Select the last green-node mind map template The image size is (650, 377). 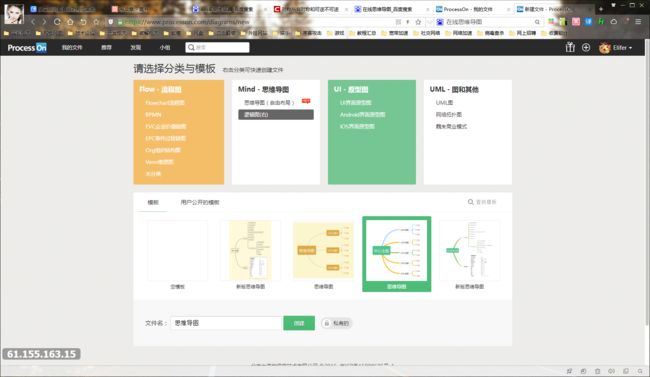point(469,251)
